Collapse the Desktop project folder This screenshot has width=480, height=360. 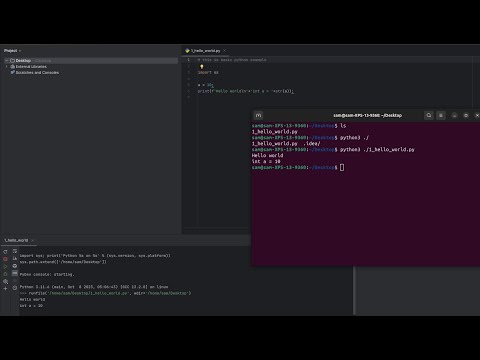pos(6,60)
